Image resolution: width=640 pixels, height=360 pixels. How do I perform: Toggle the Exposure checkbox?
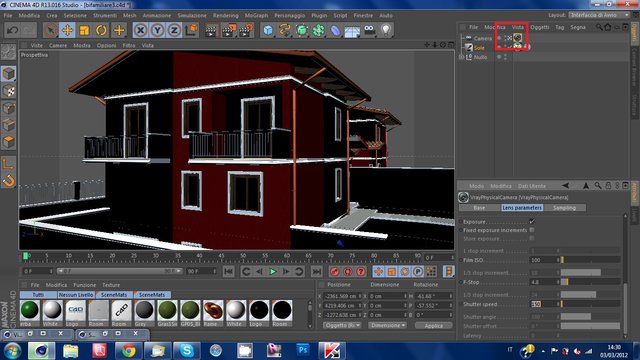pos(532,222)
